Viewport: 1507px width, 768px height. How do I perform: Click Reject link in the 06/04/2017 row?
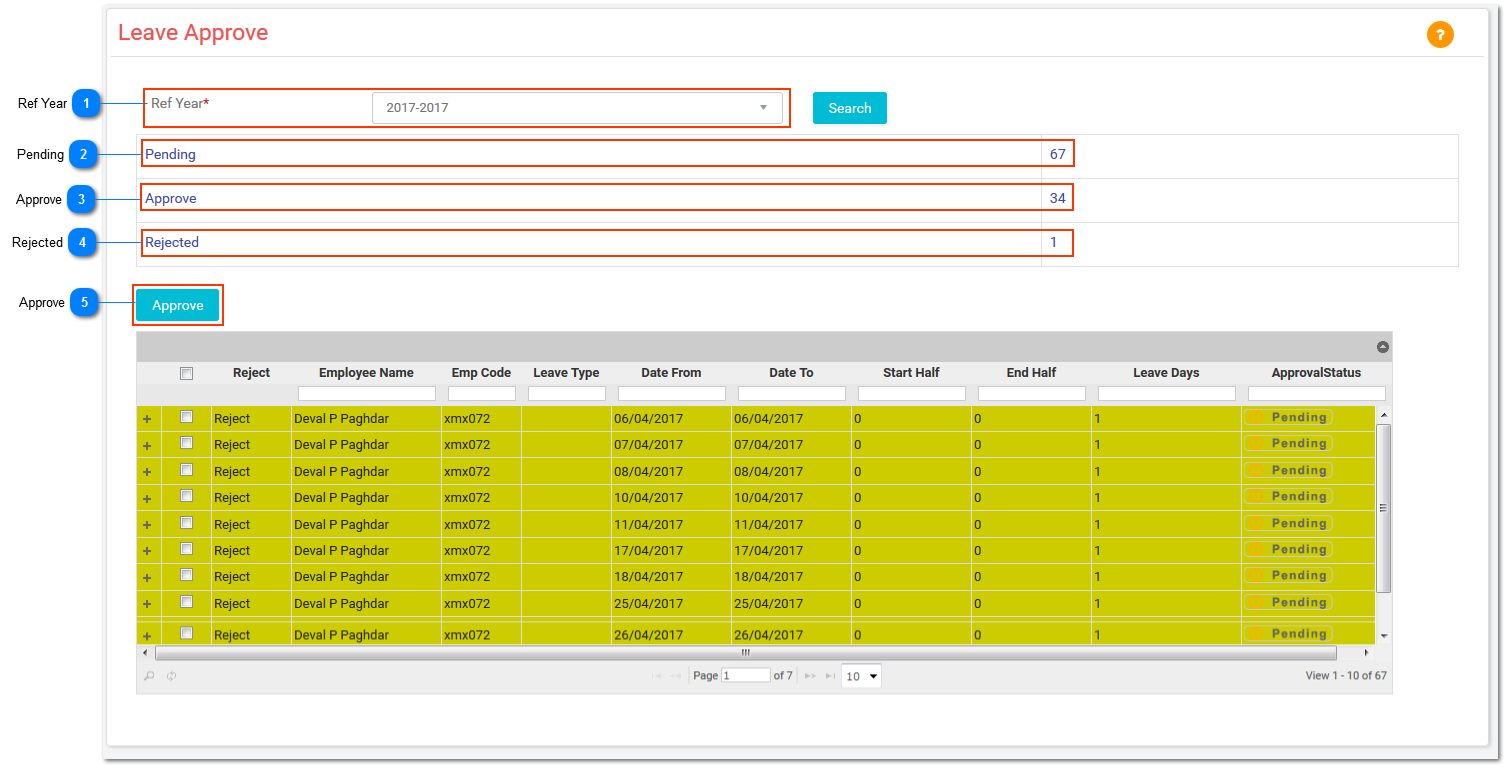pos(232,419)
